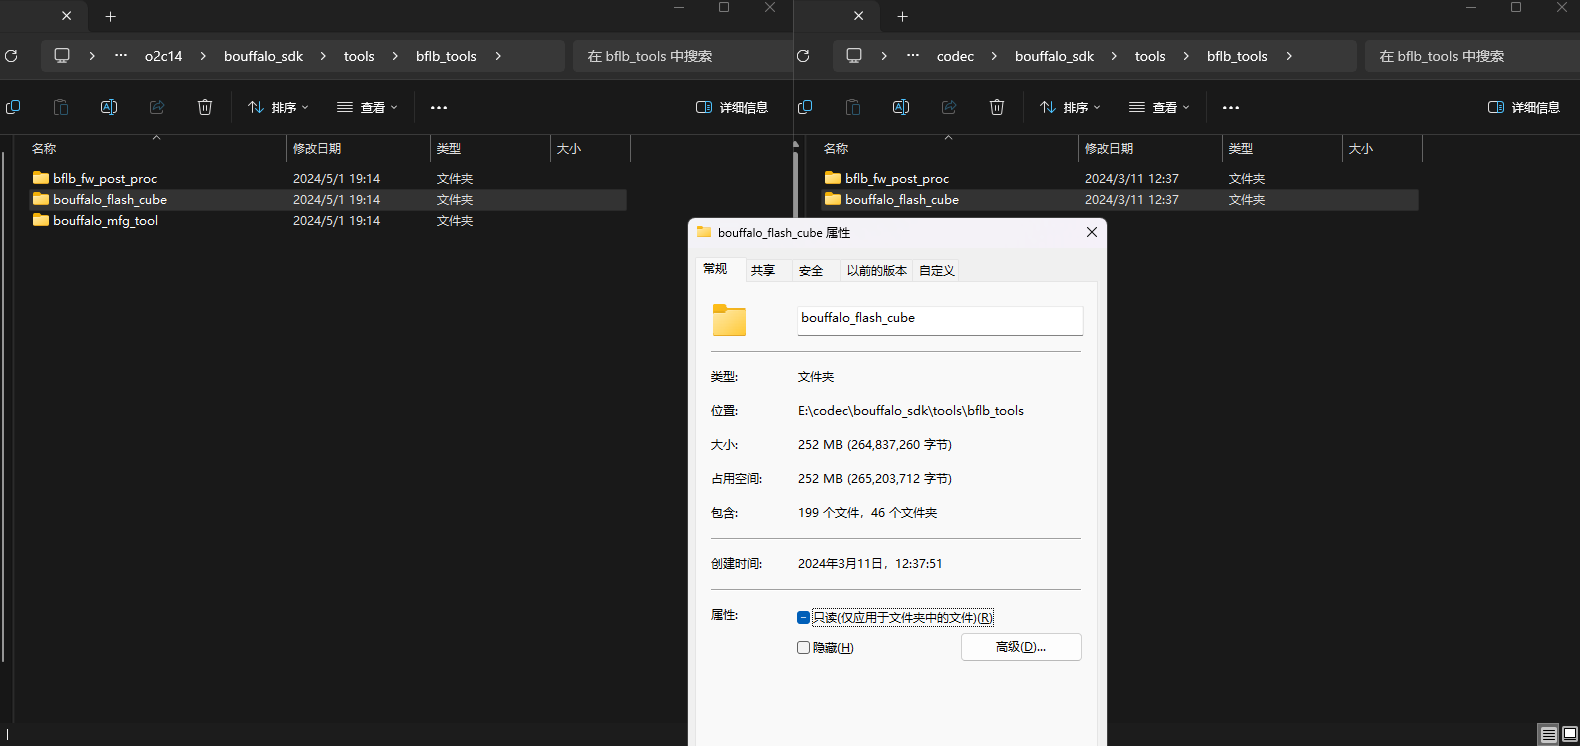Expand chevron after codec in right address bar

(x=994, y=56)
